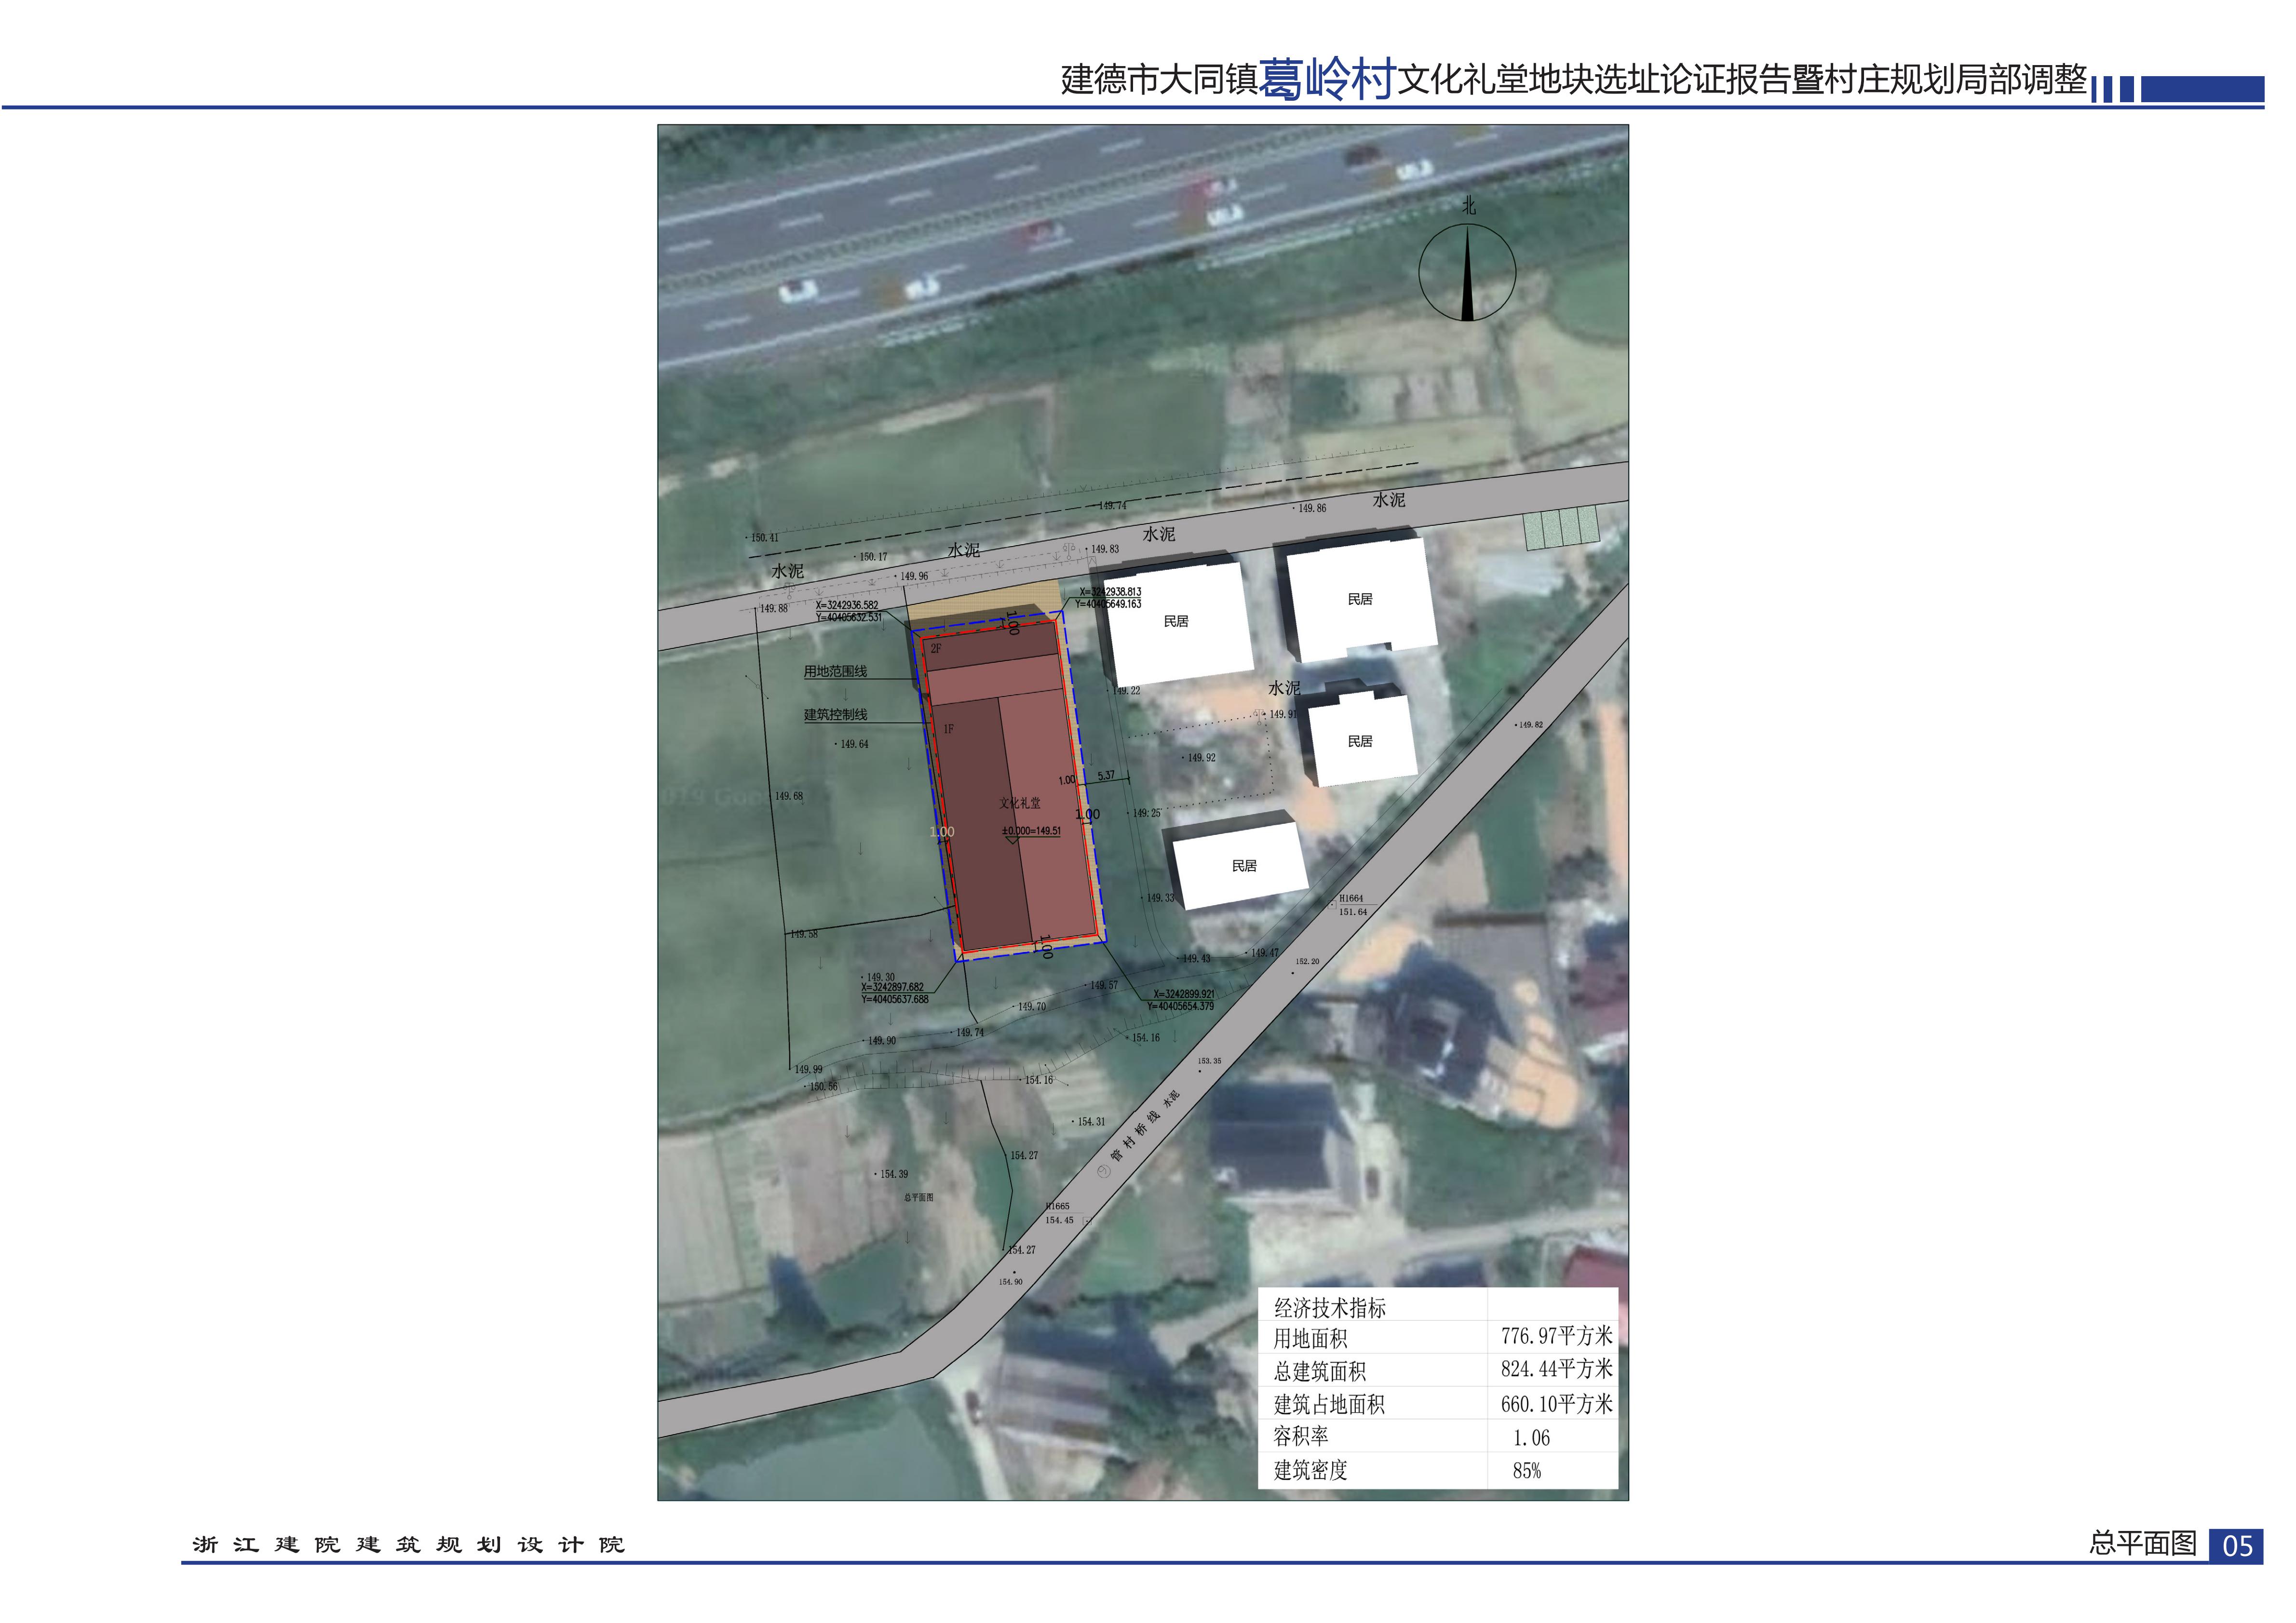The height and width of the screenshot is (1623, 2296).
Task: Click the H1664 survey marker label
Action: click(1351, 898)
